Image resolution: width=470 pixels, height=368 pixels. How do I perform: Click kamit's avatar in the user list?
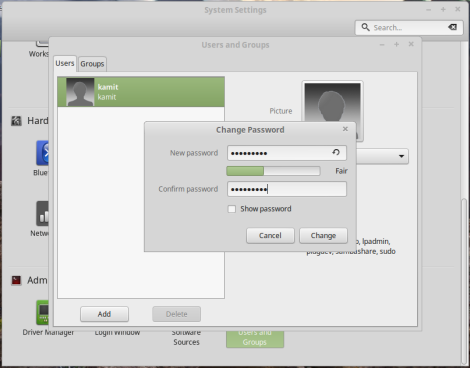tap(80, 92)
